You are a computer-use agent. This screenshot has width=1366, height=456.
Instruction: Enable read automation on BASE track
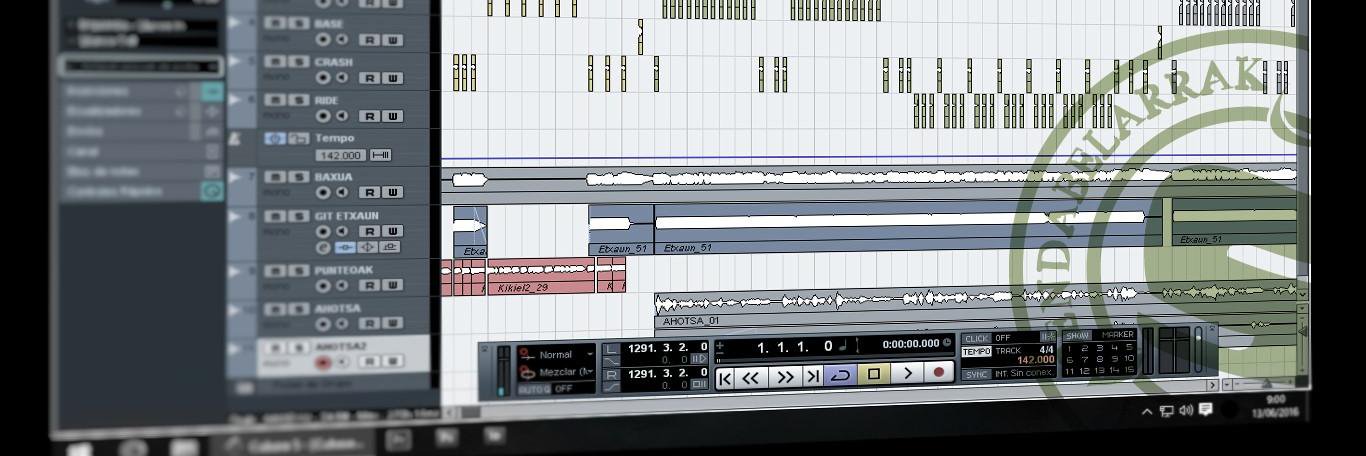[x=370, y=40]
